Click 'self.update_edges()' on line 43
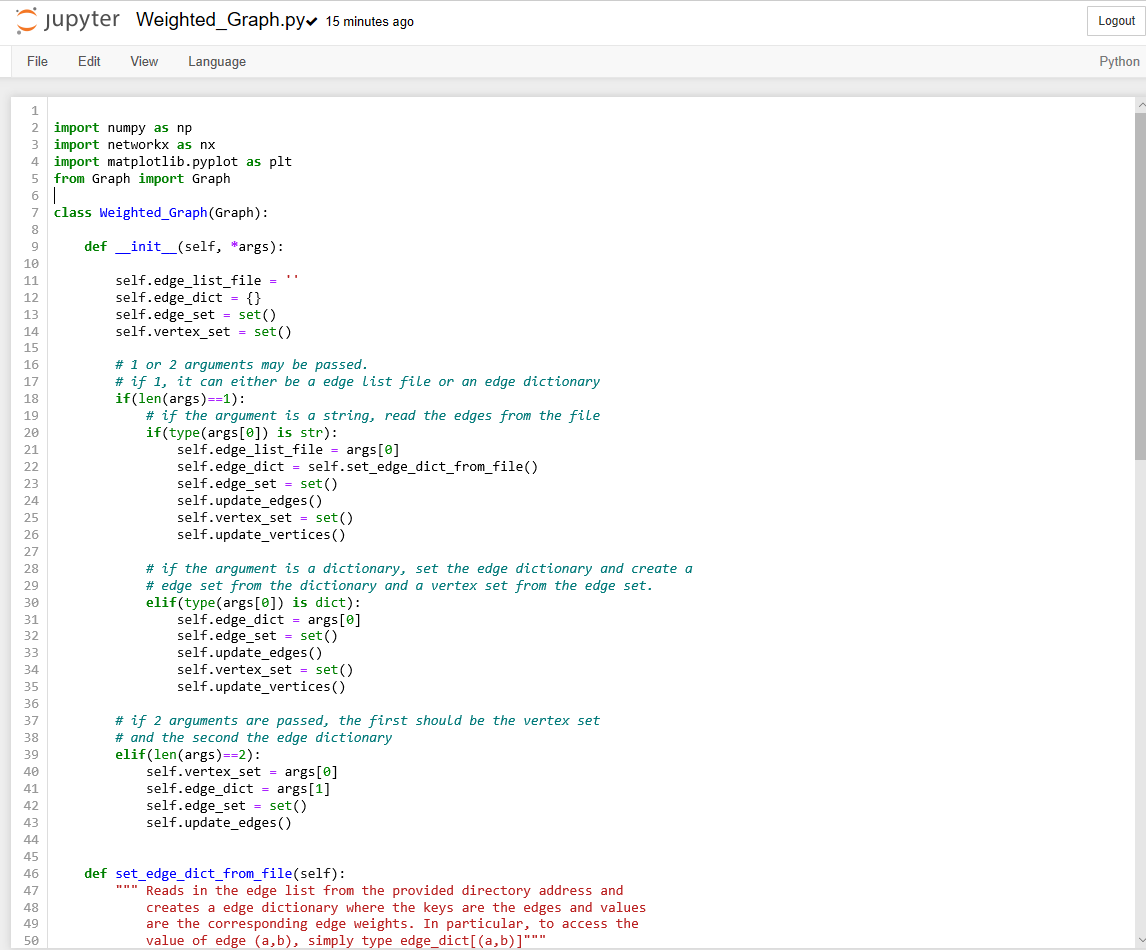 [219, 823]
